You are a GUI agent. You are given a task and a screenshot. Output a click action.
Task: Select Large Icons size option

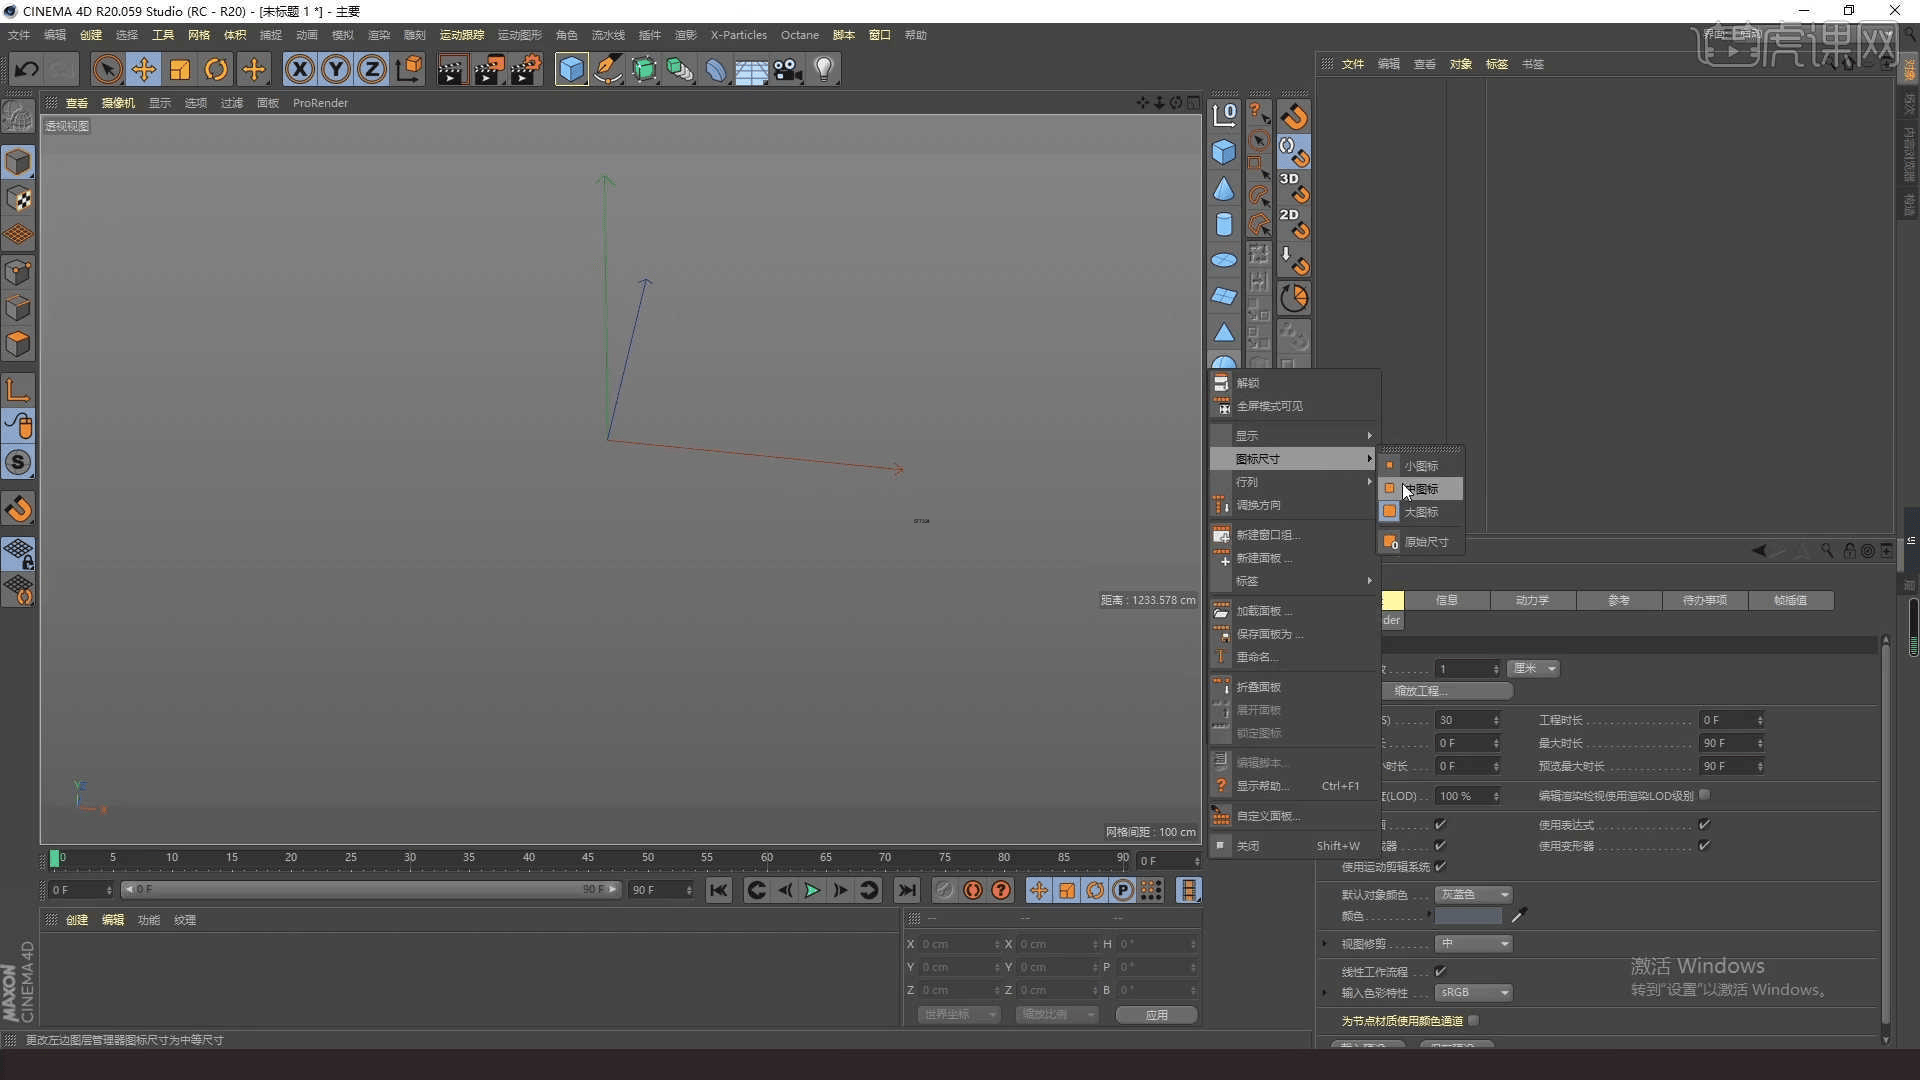pos(1420,512)
